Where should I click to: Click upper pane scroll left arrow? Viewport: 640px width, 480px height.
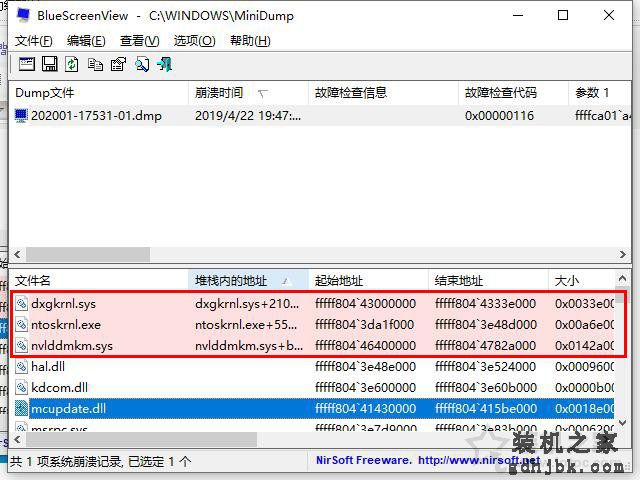(x=17, y=254)
